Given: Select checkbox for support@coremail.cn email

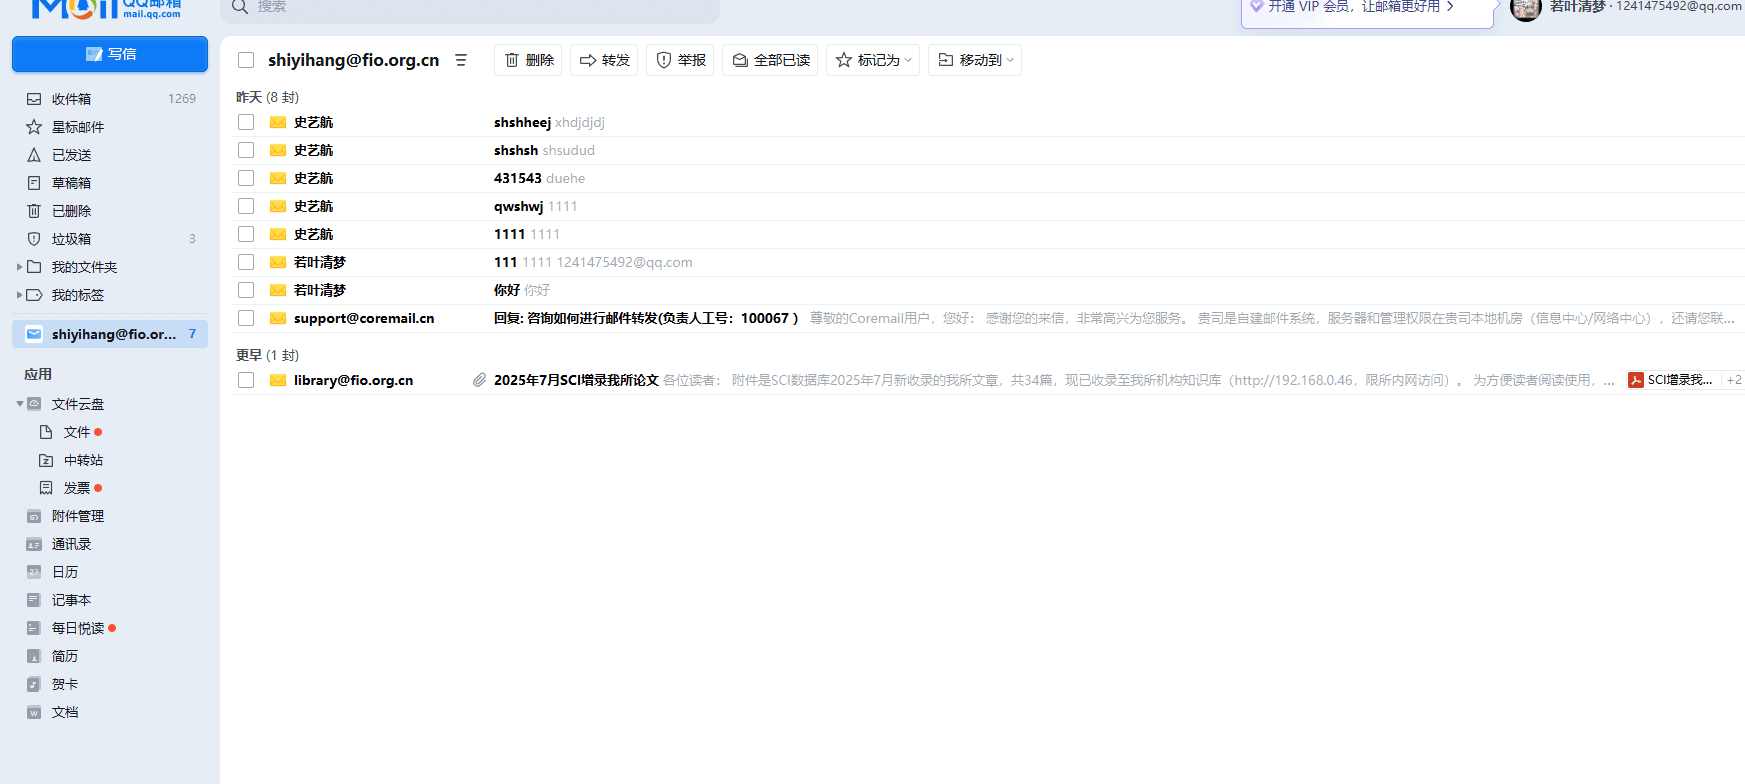Looking at the screenshot, I should pos(246,318).
